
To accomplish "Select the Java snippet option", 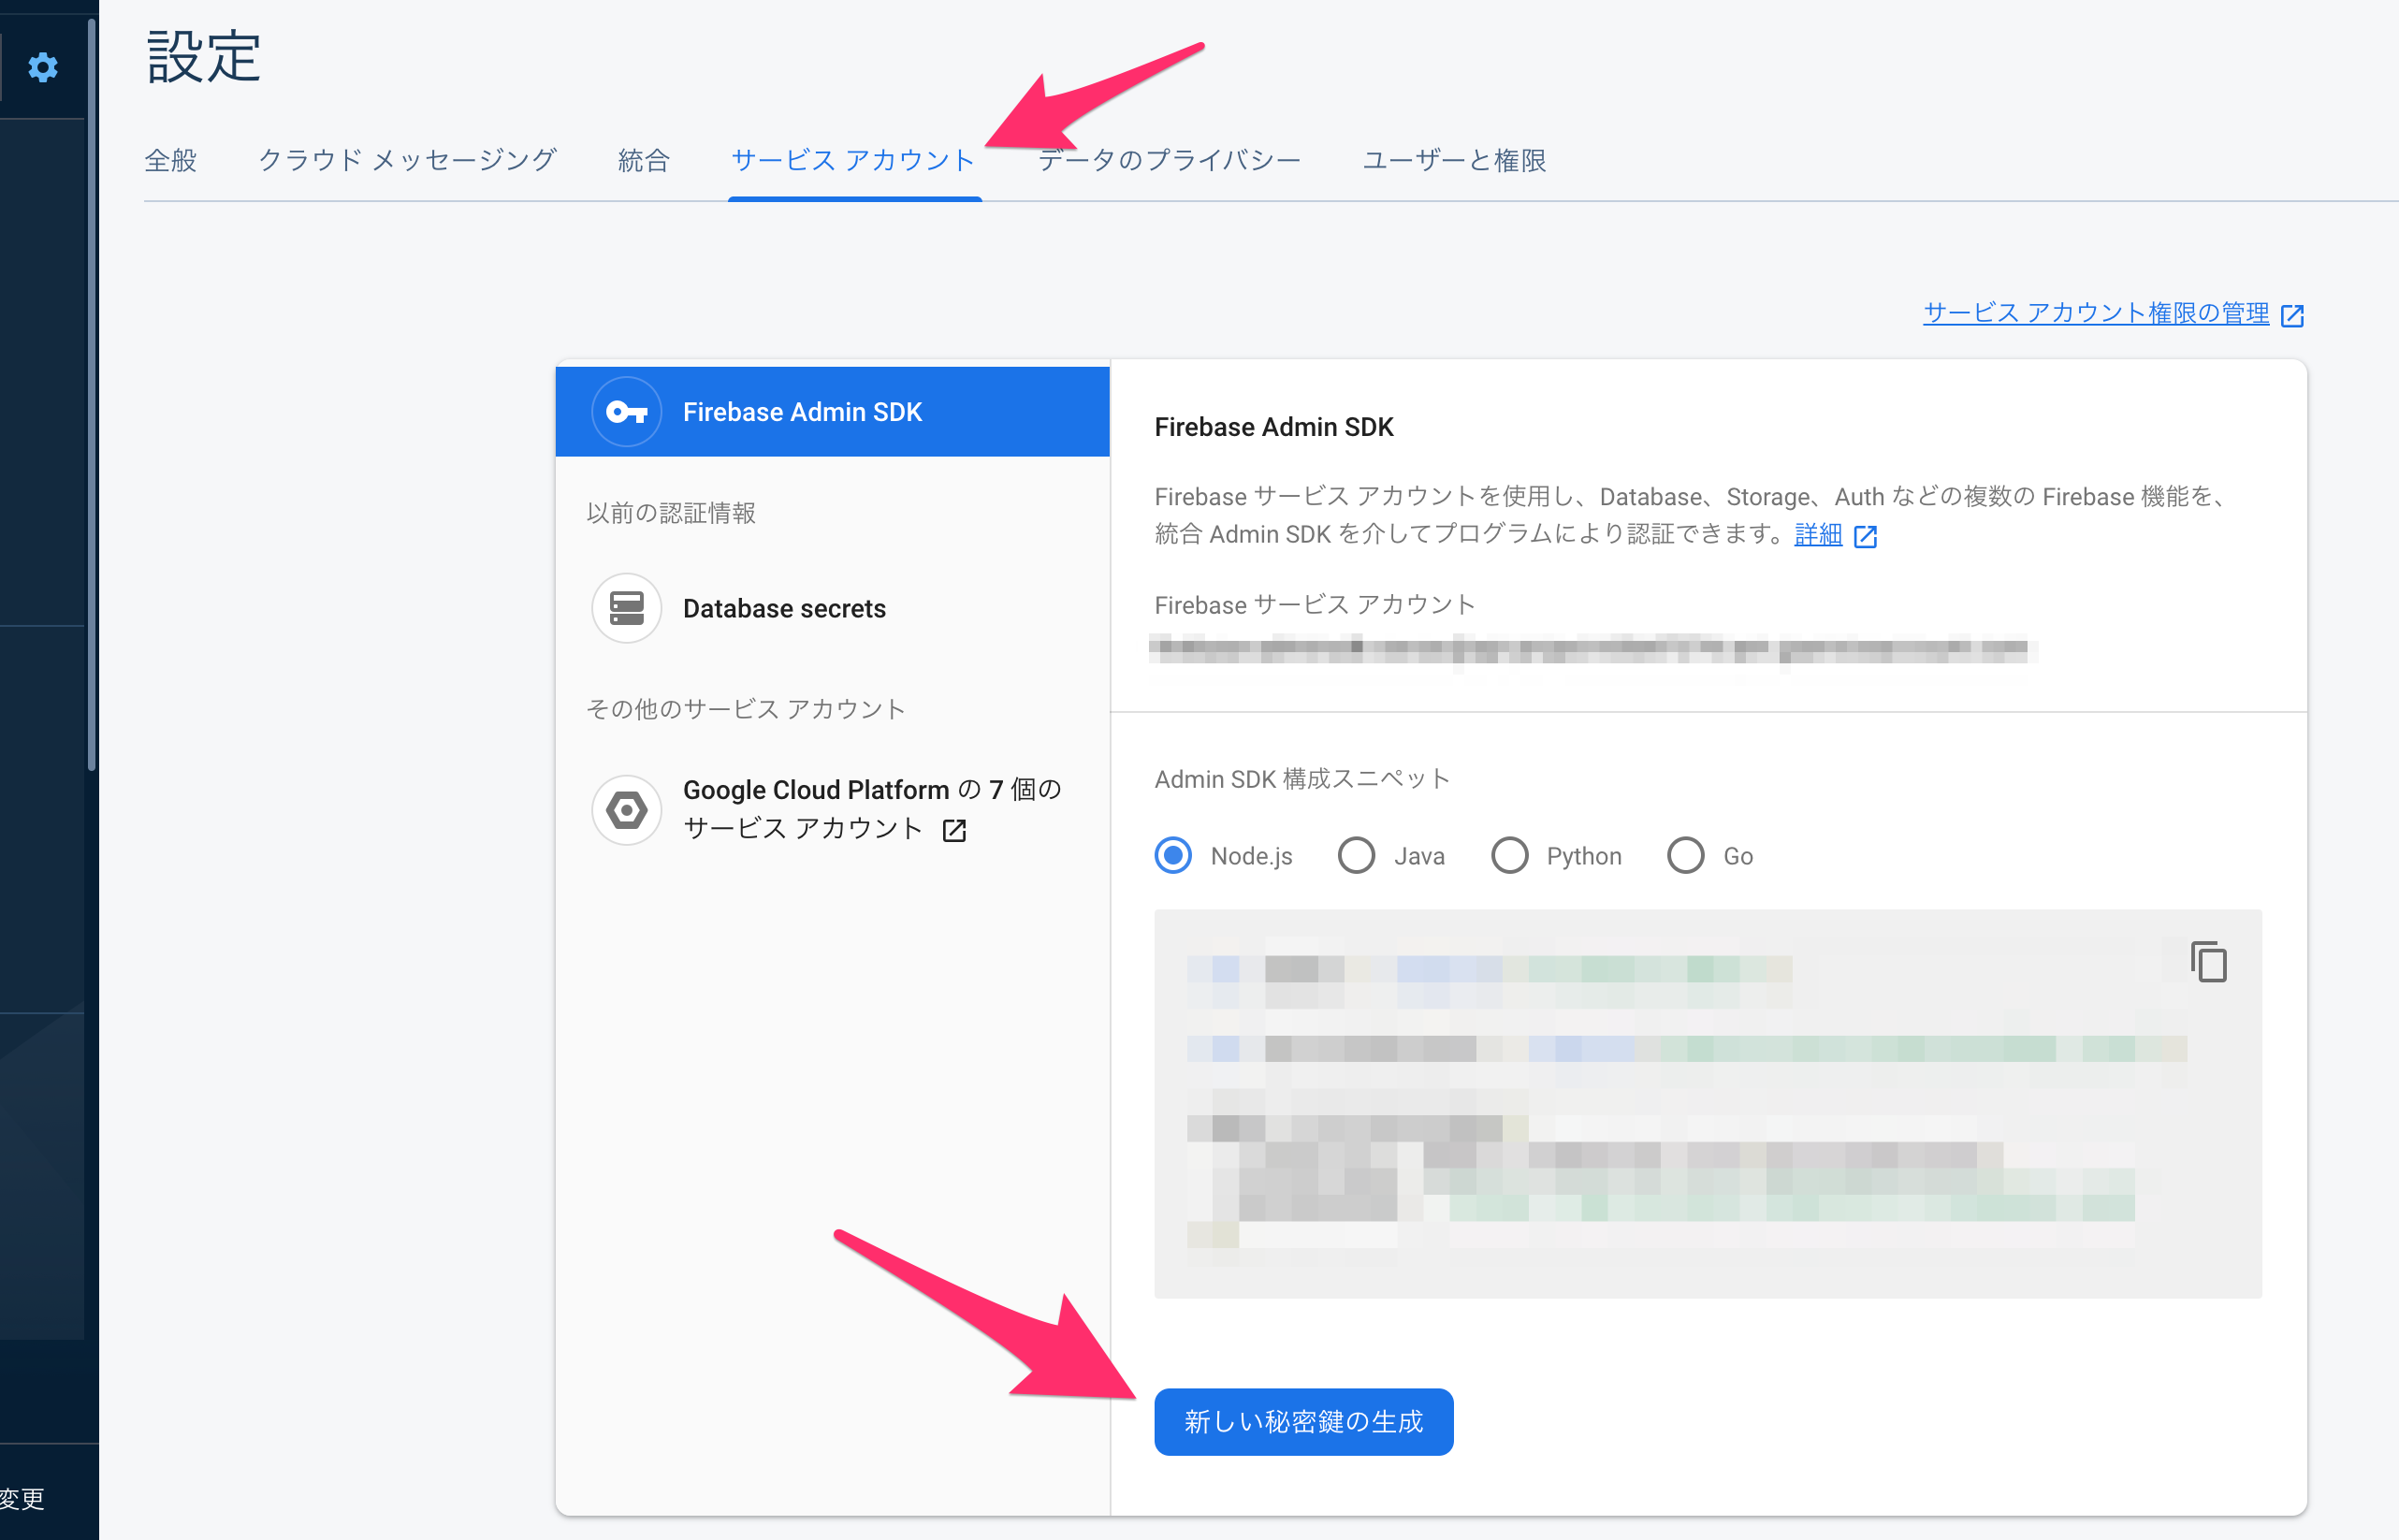I will (x=1356, y=856).
